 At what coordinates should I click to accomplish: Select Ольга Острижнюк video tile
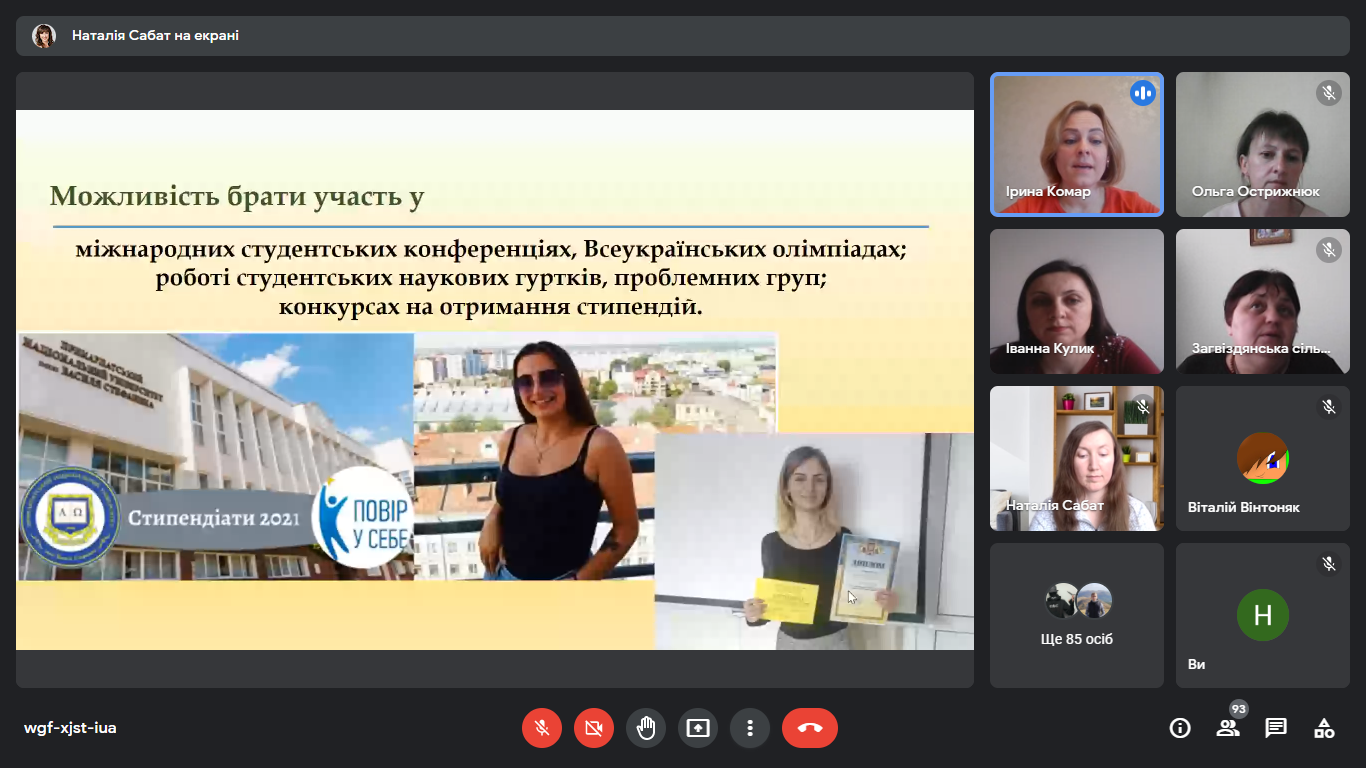pos(1262,144)
